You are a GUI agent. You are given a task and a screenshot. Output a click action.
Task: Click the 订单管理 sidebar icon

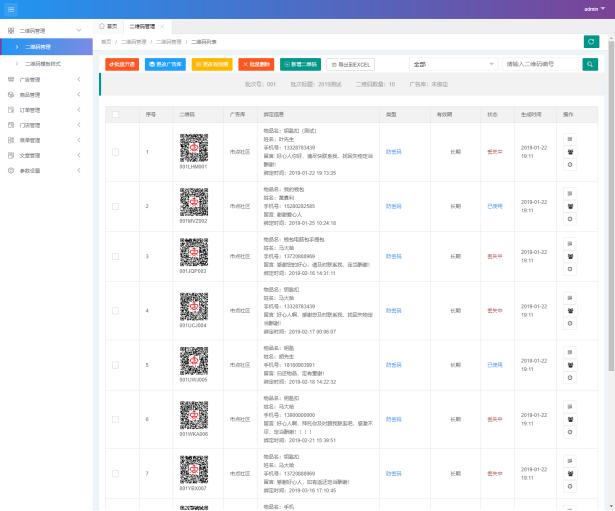[x=11, y=110]
